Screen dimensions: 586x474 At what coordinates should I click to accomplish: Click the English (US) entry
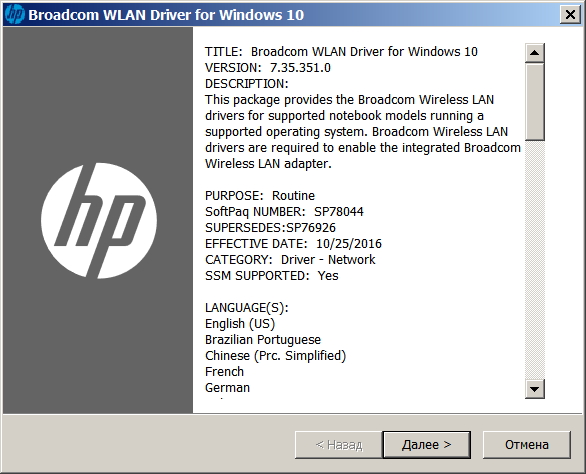240,324
